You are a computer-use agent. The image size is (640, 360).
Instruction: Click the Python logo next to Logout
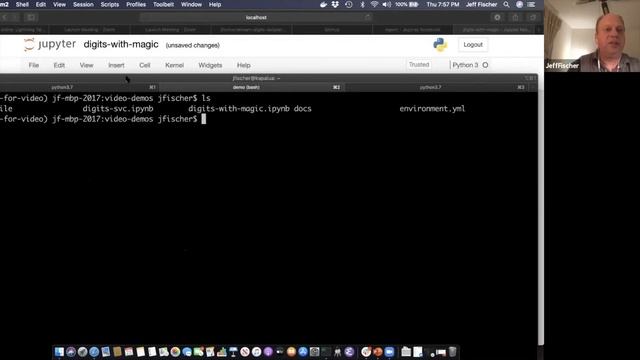[x=440, y=44]
